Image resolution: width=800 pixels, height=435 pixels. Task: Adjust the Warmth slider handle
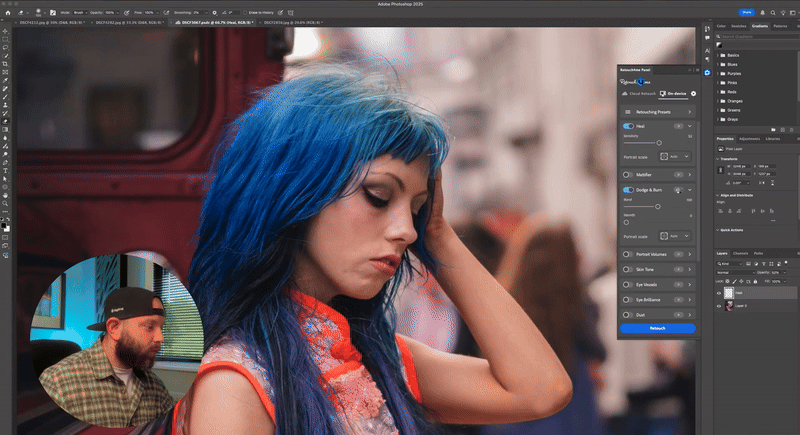626,222
